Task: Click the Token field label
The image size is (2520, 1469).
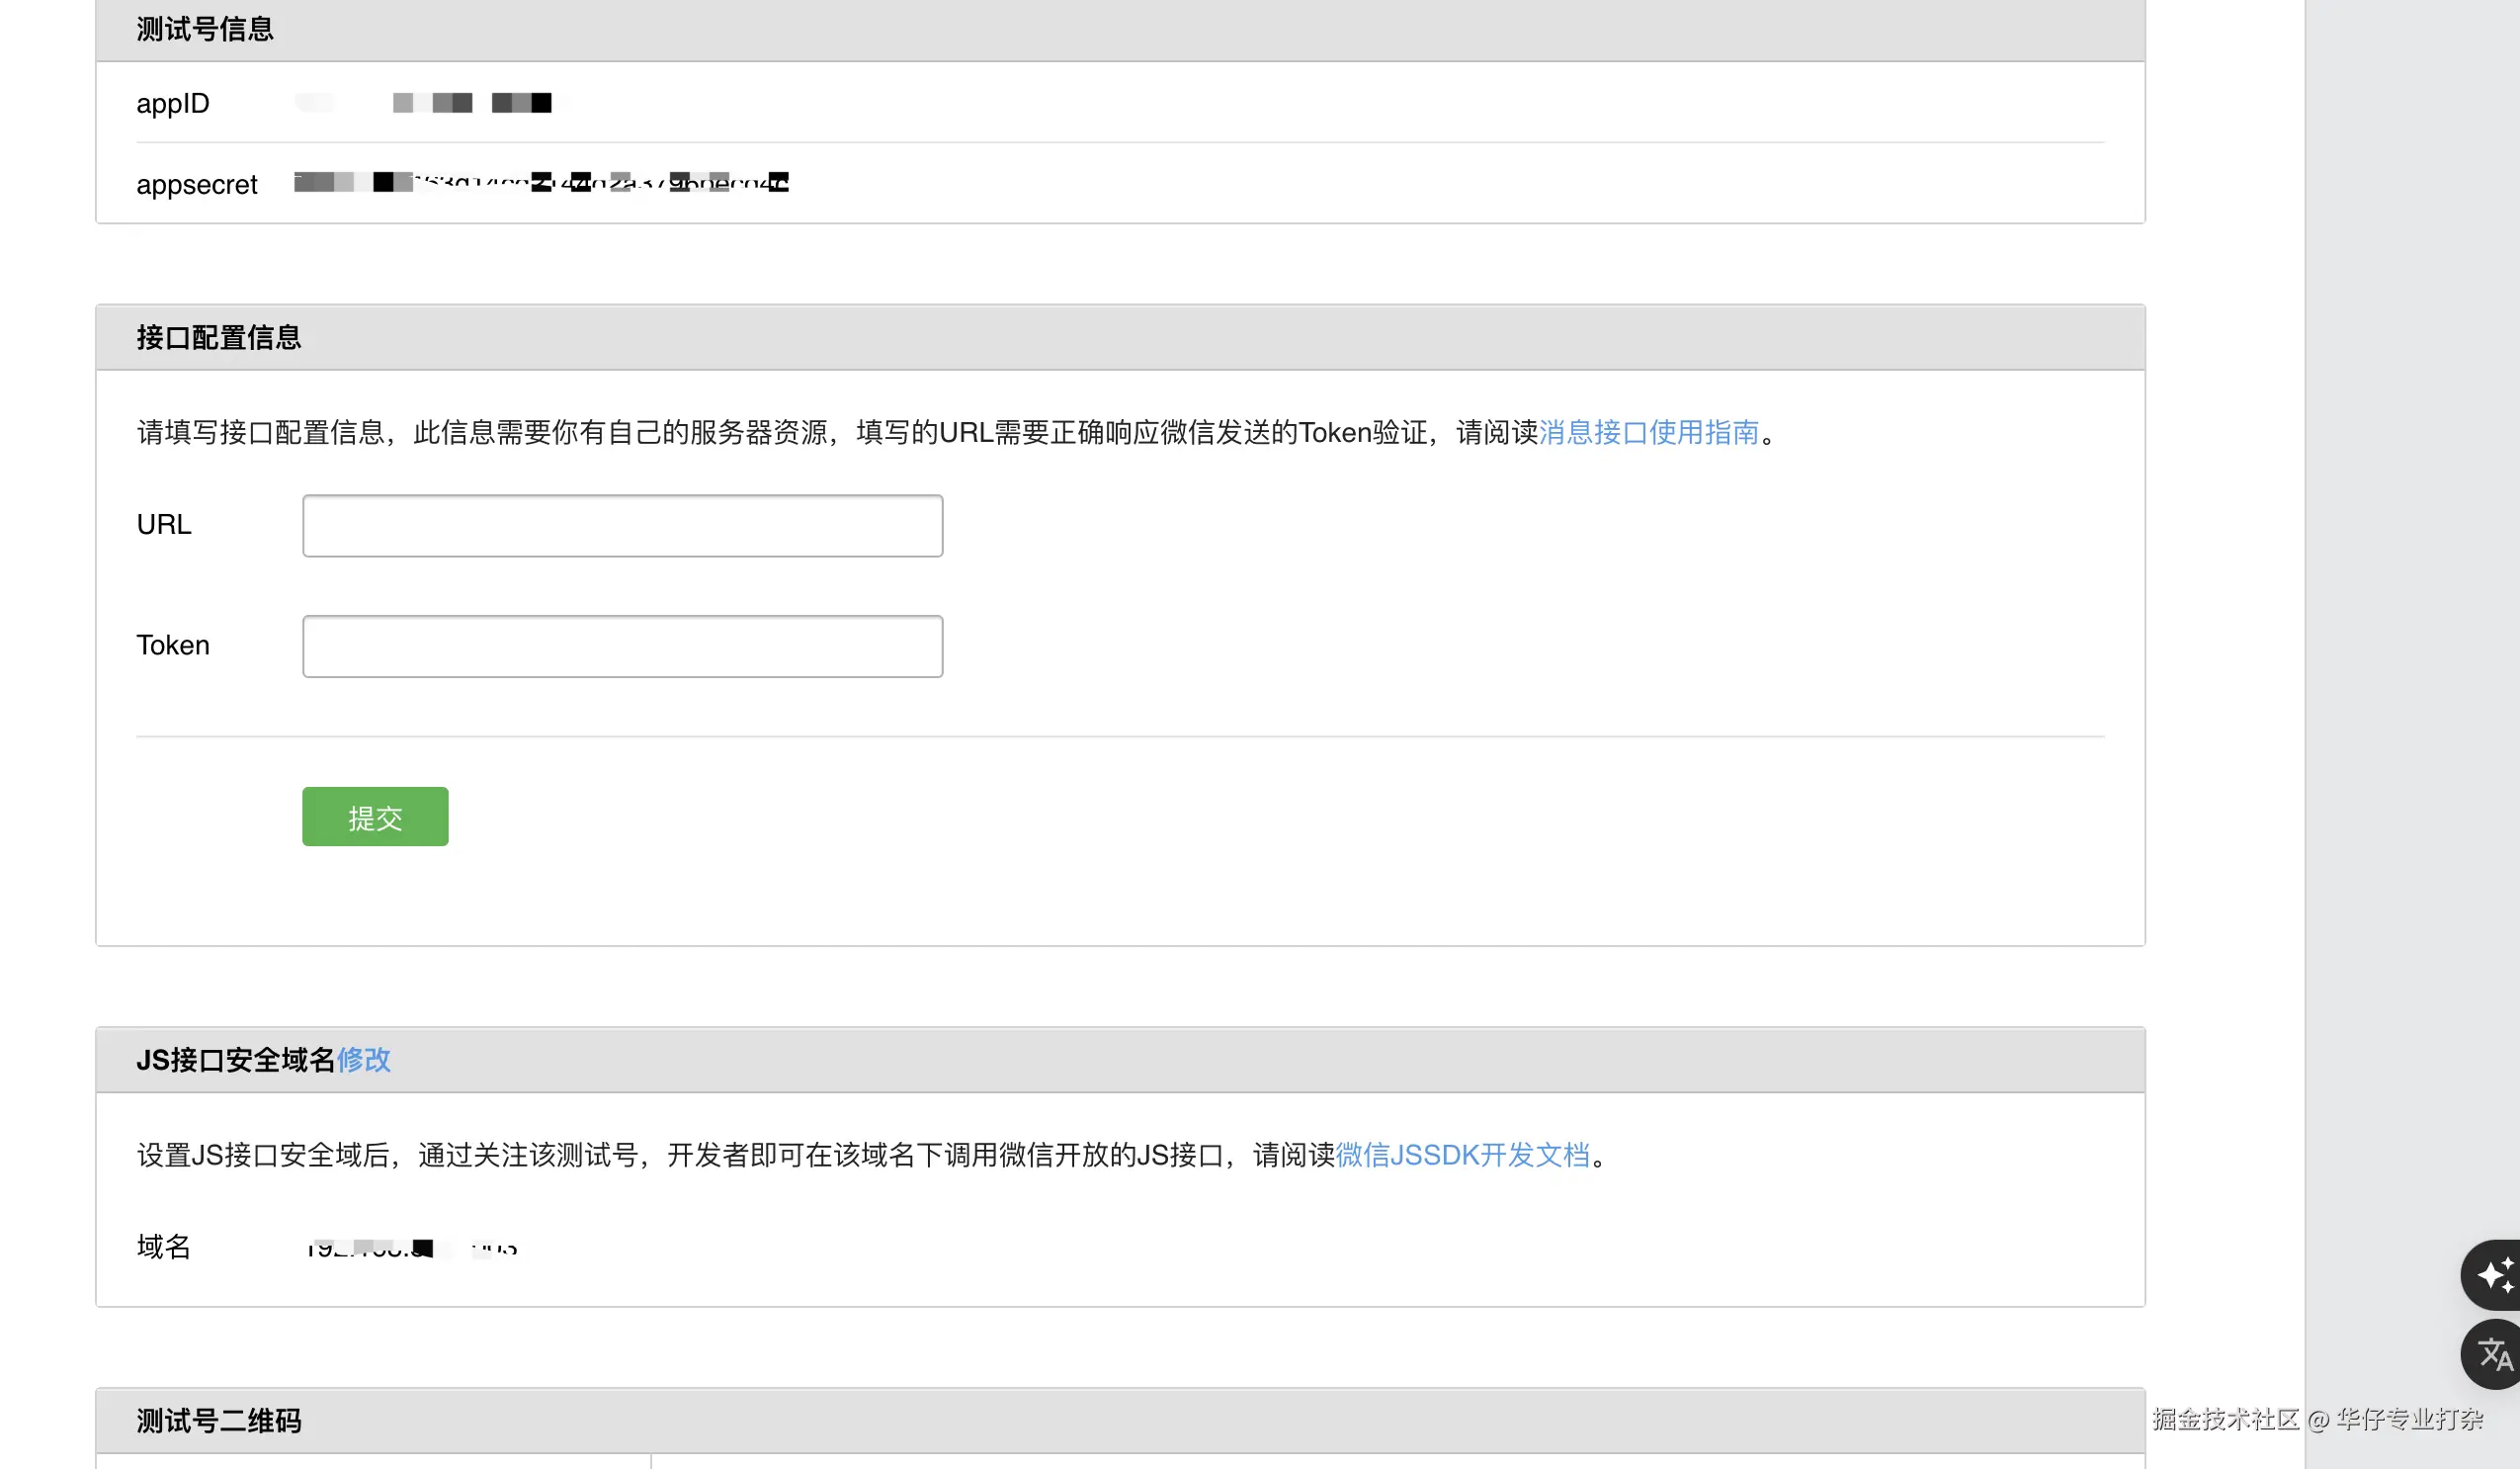Action: [173, 645]
